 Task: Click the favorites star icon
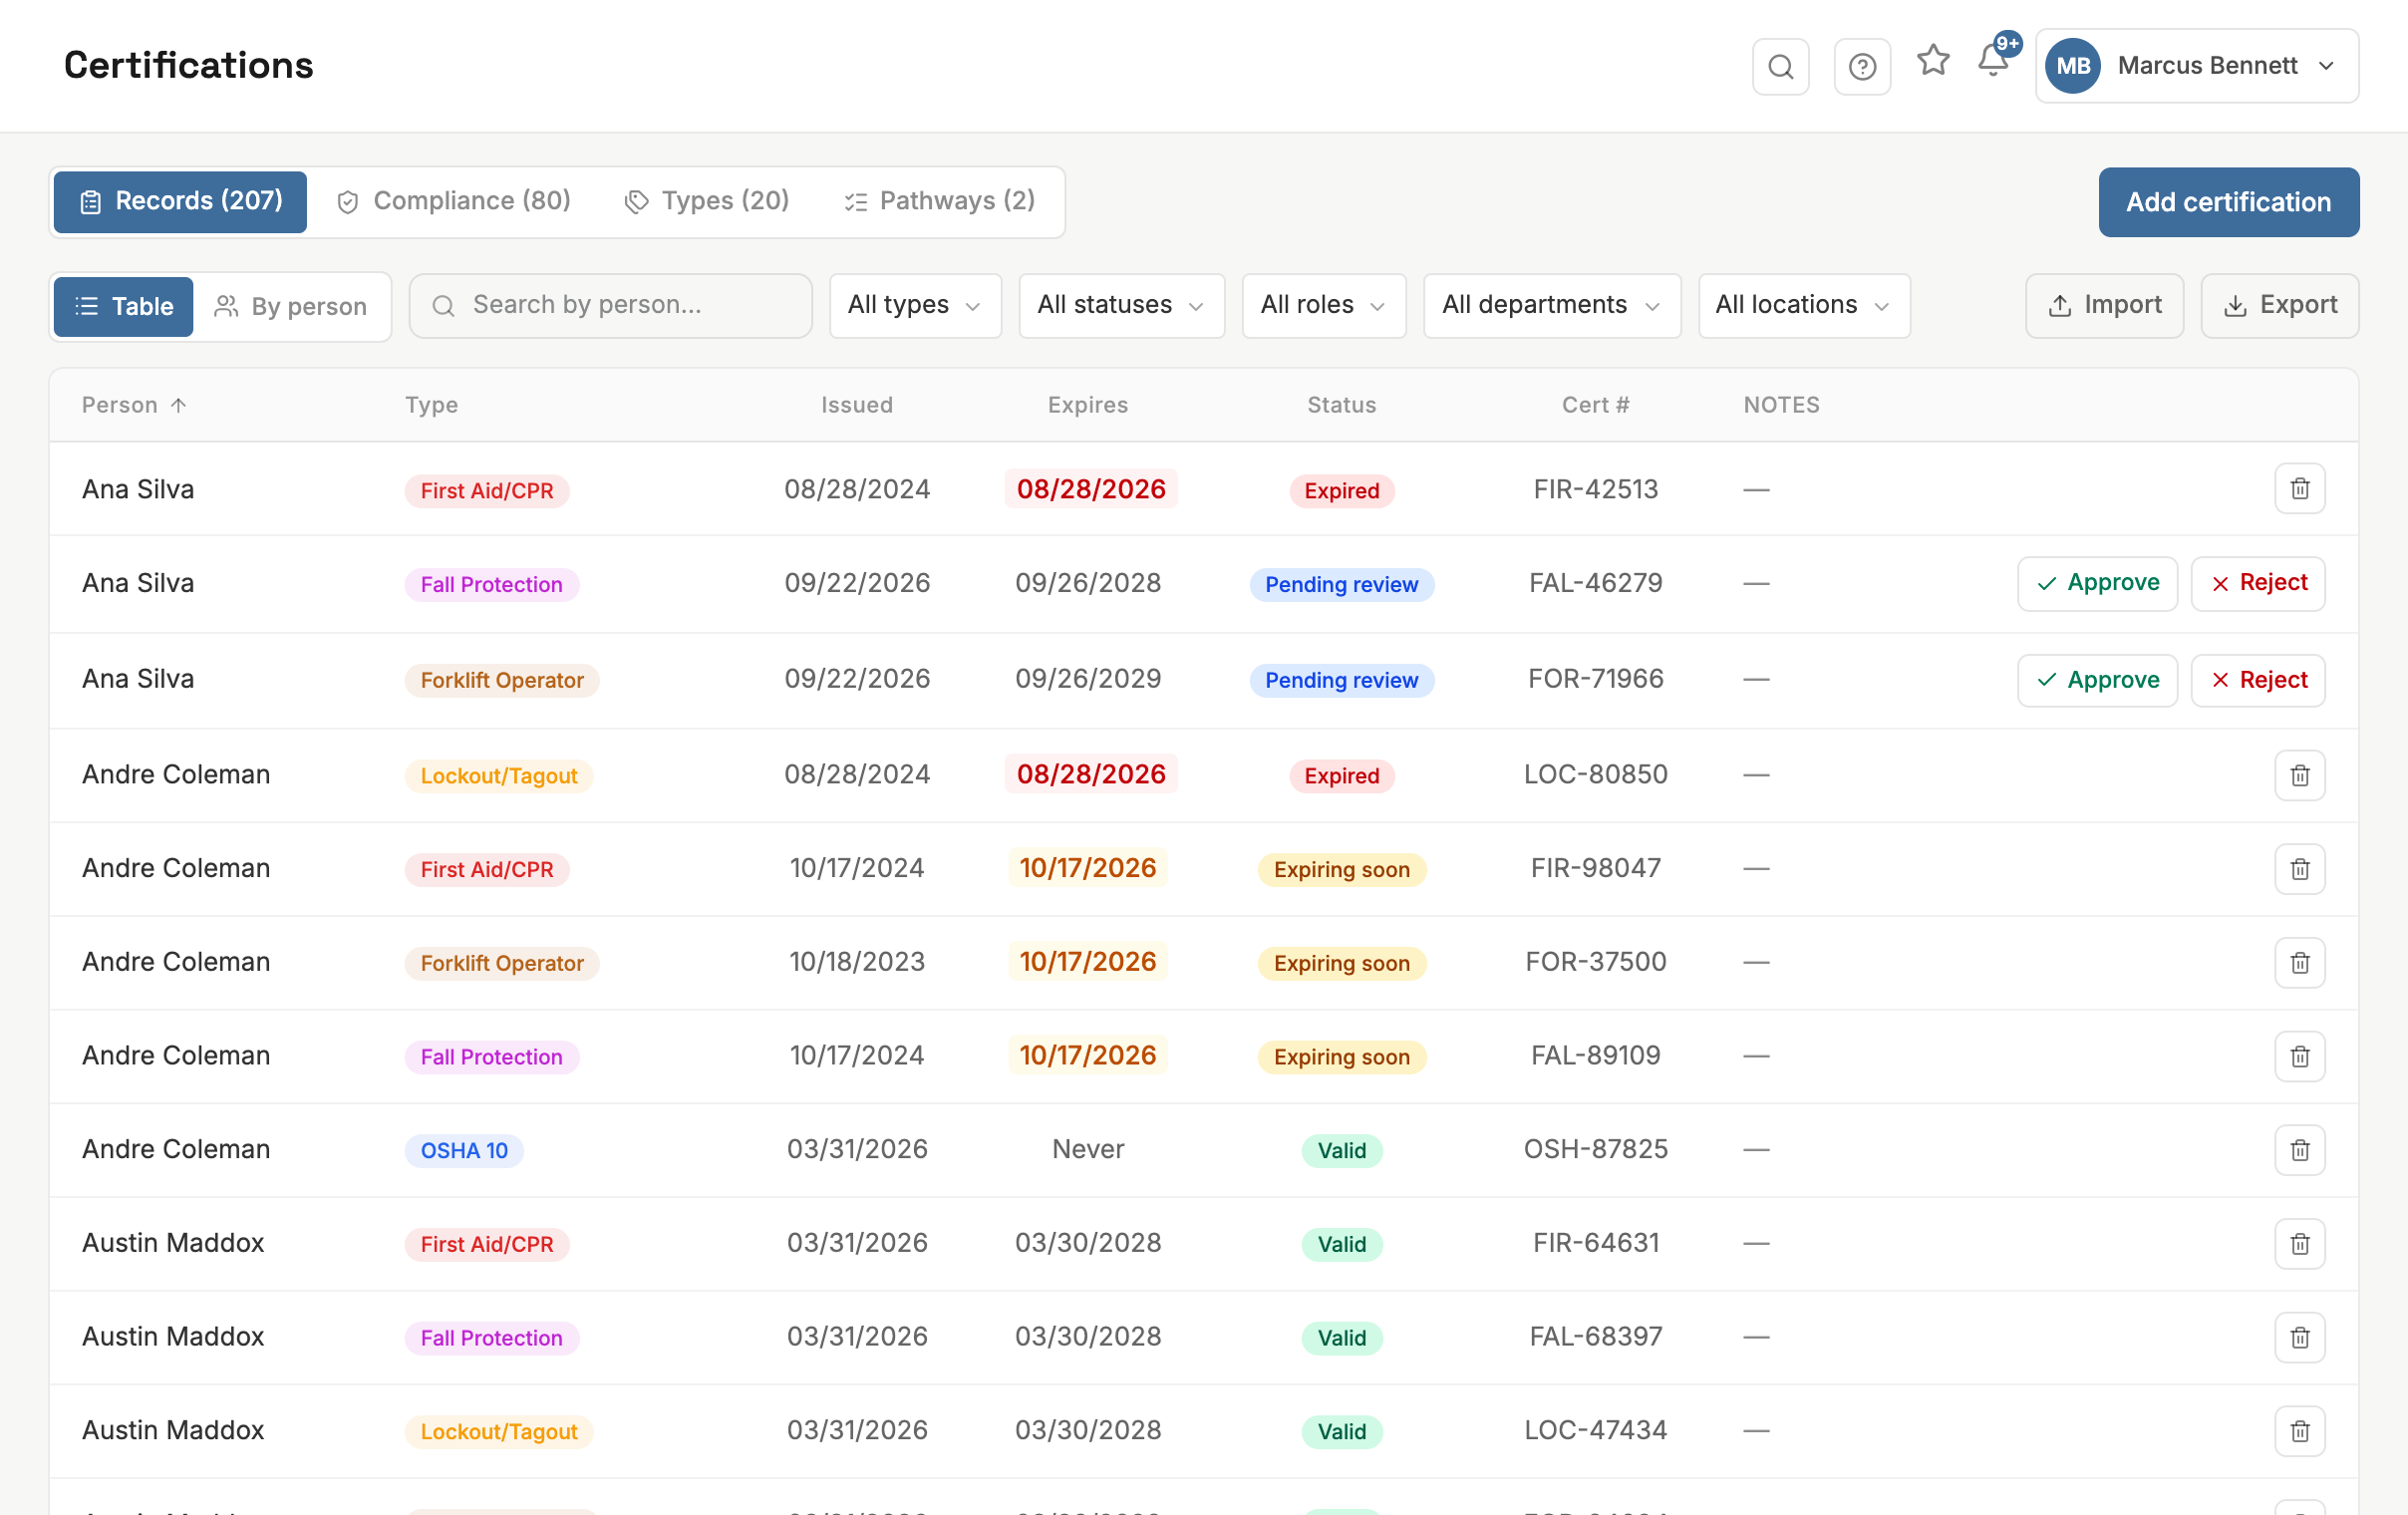pos(1932,61)
